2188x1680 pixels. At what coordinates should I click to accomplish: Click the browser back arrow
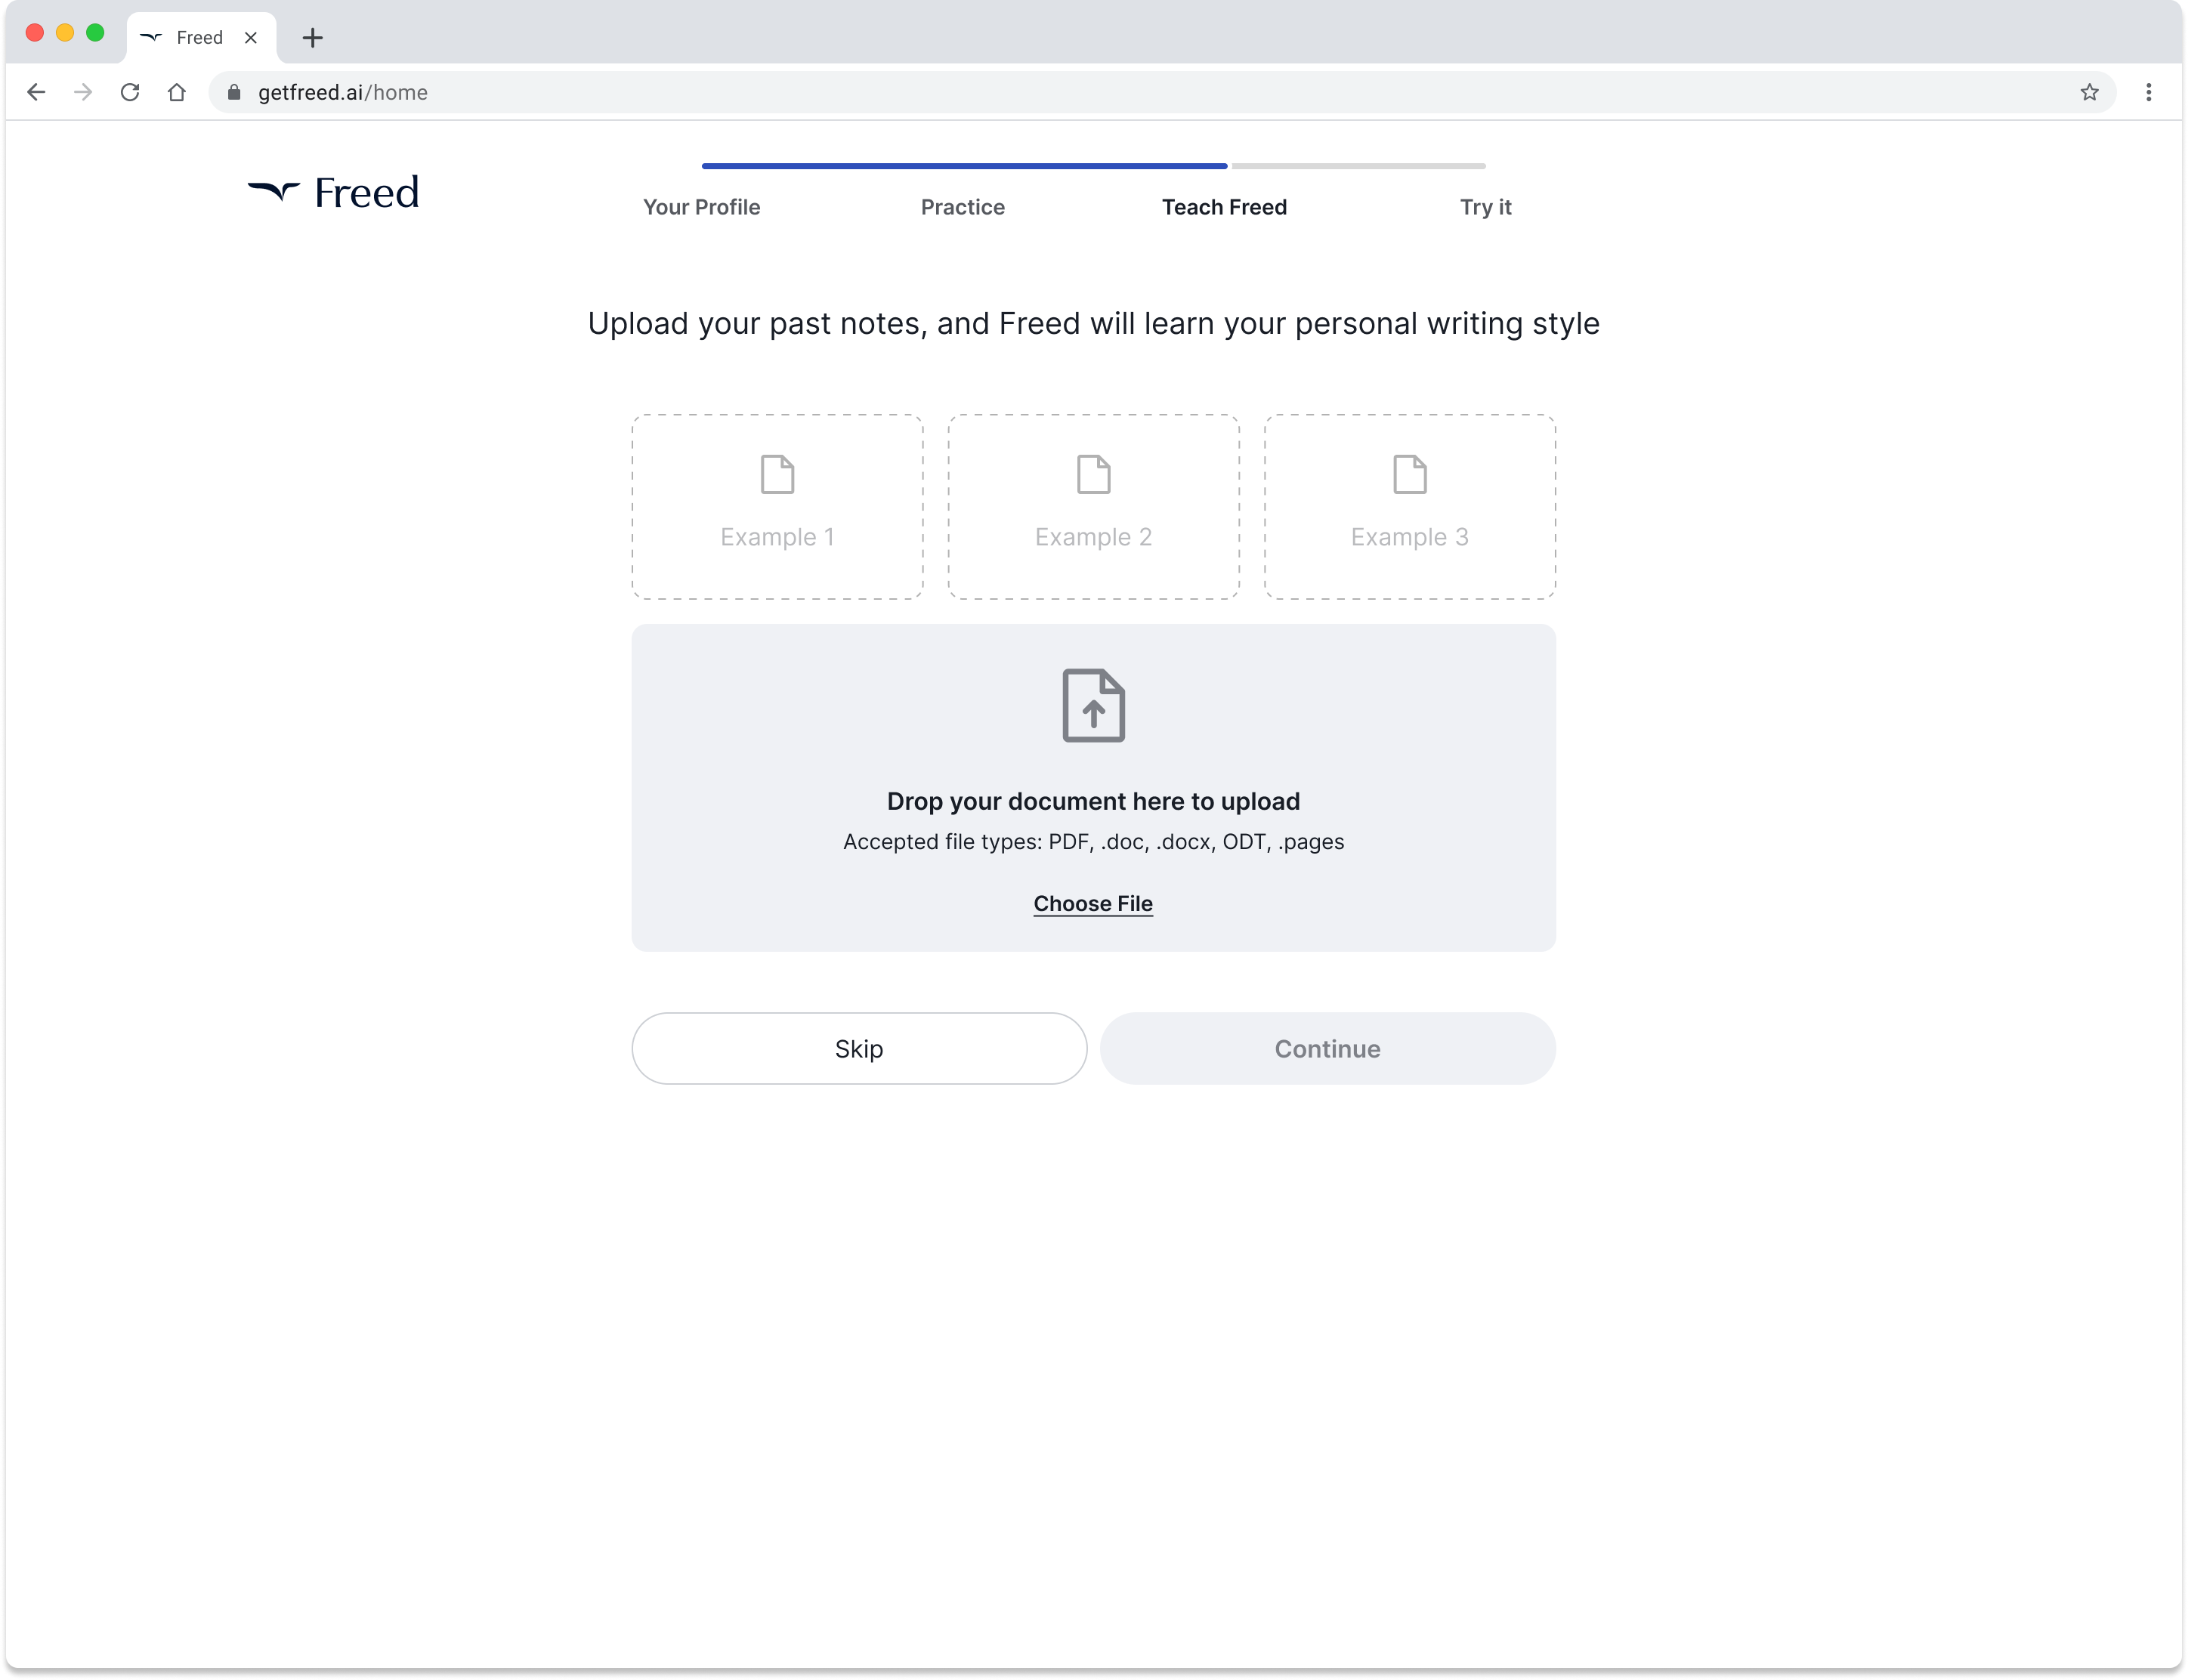[36, 92]
